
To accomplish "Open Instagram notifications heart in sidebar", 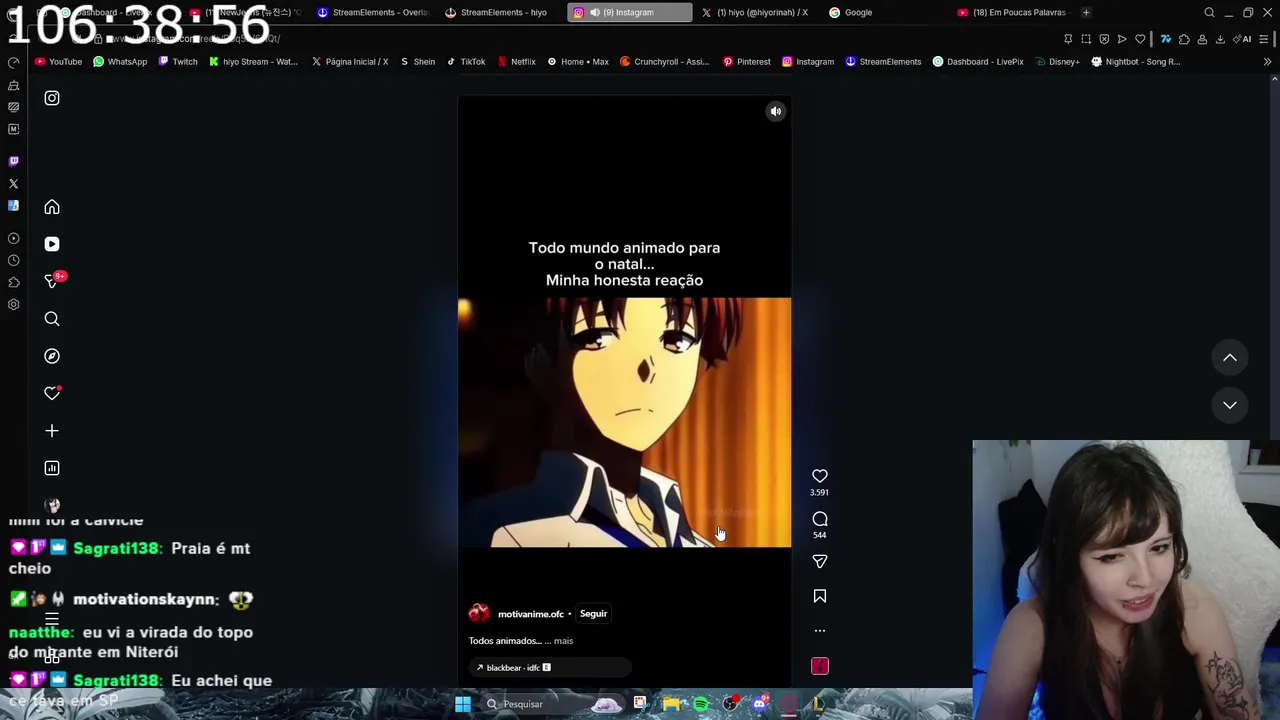I will [x=52, y=393].
